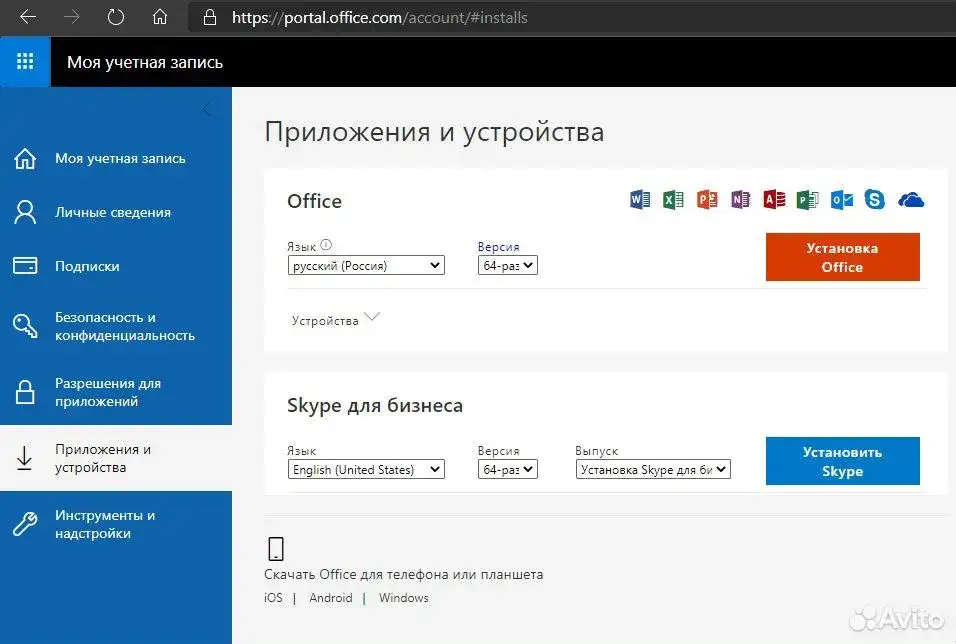Open the Office version dropdown
The image size is (956, 644).
click(507, 264)
